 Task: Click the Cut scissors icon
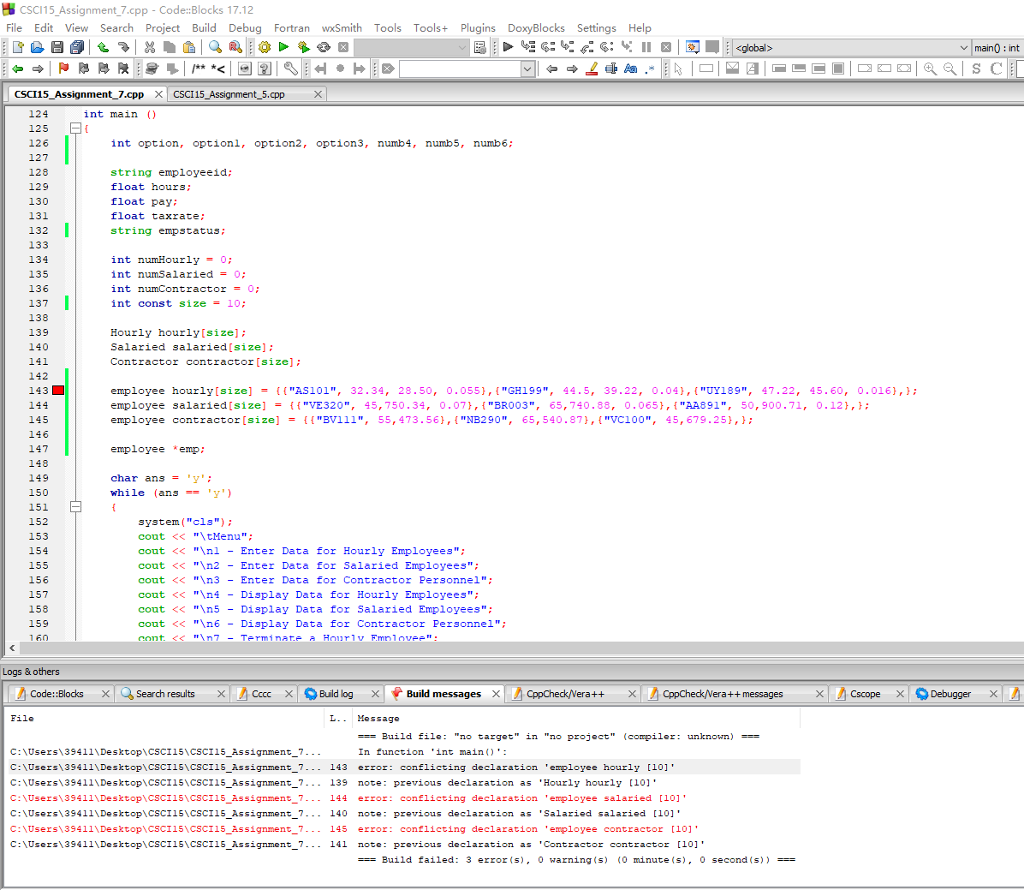point(150,47)
